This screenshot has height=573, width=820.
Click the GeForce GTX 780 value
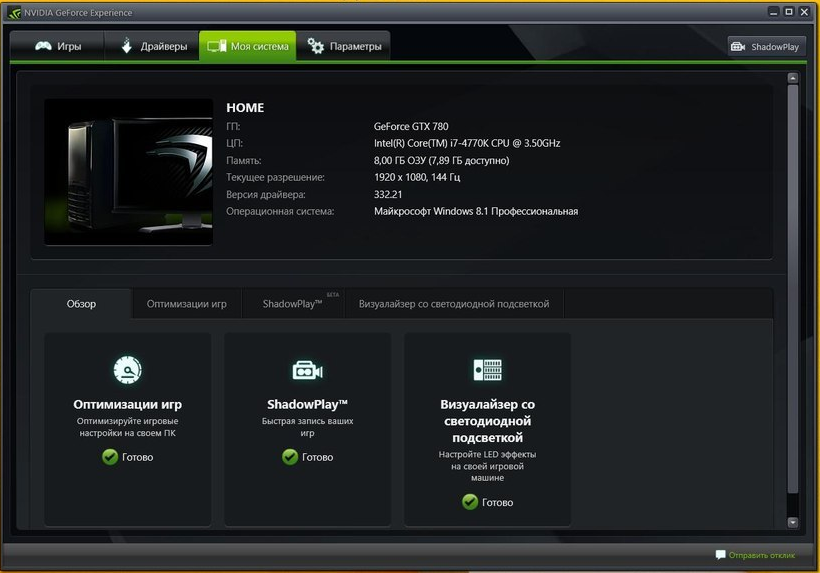point(411,126)
